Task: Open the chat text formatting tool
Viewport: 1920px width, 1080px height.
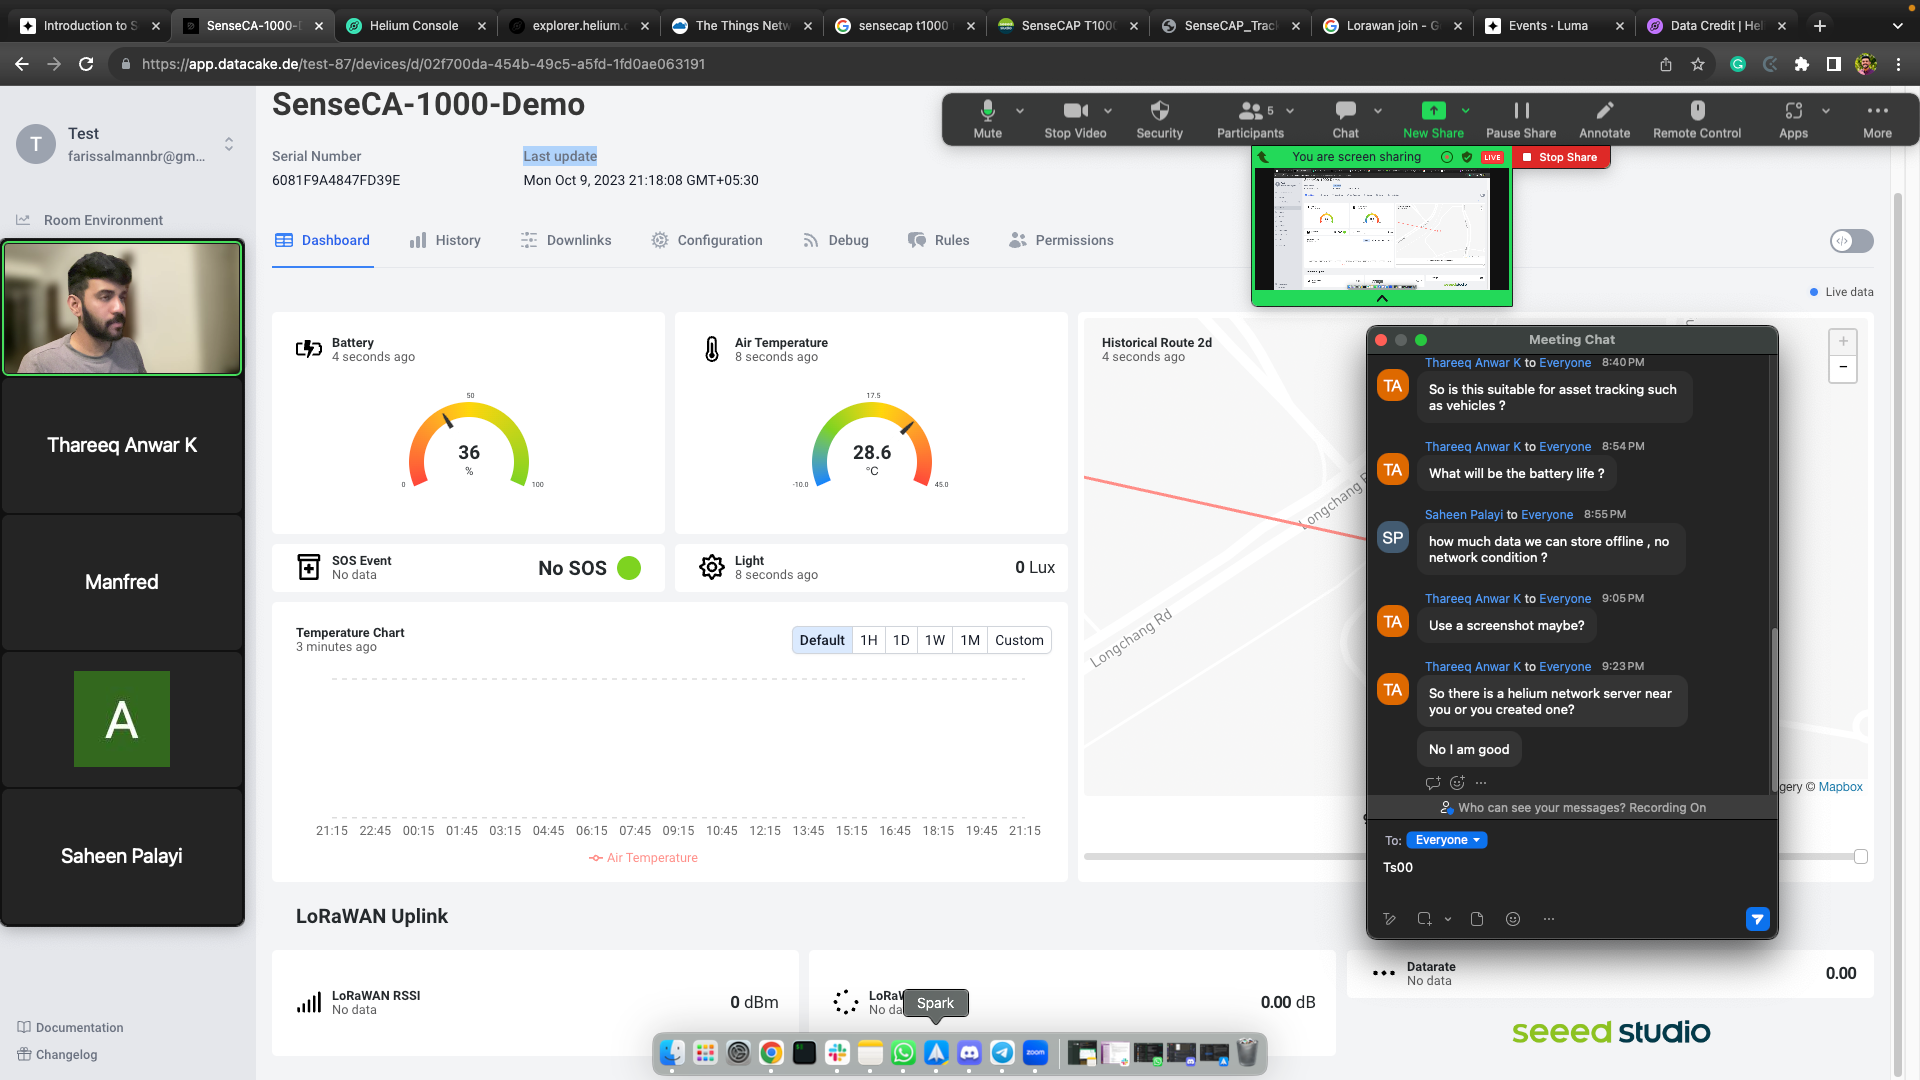Action: 1389,919
